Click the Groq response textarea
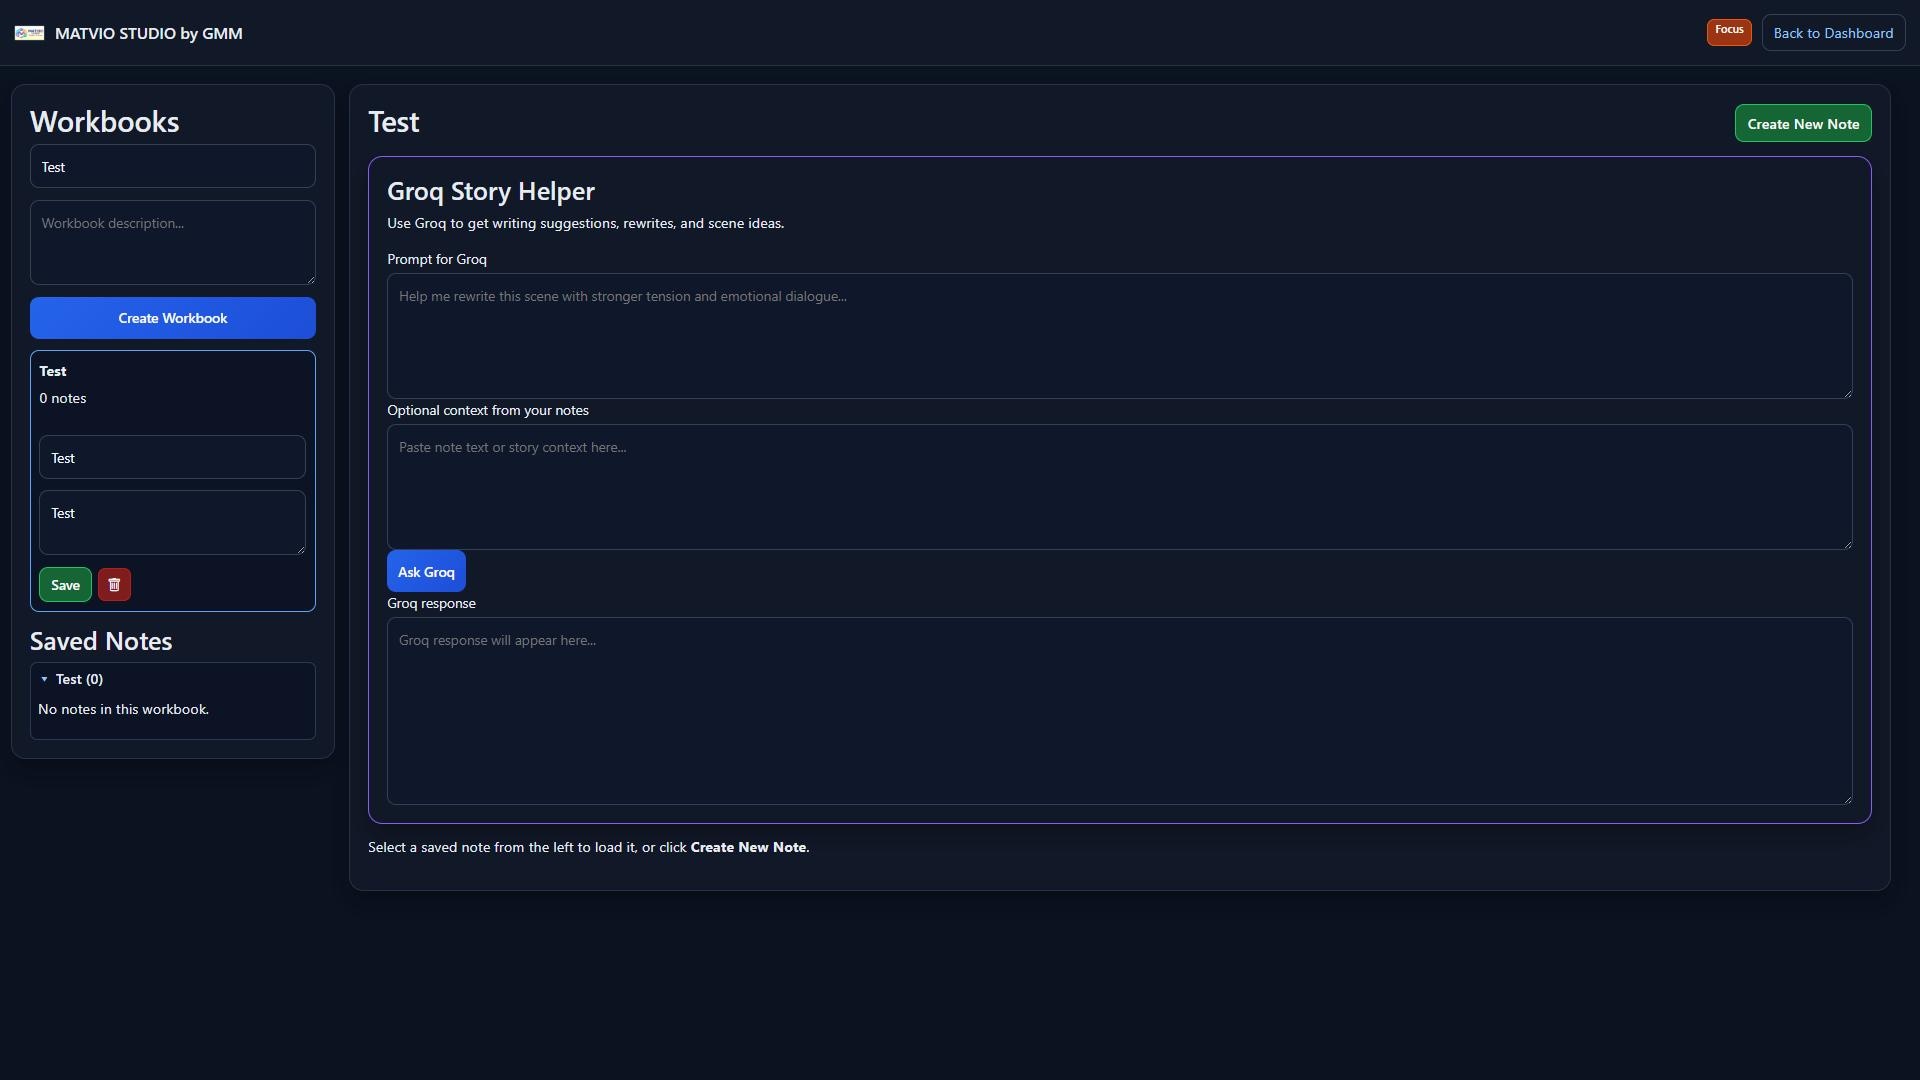The height and width of the screenshot is (1080, 1920). tap(1120, 711)
